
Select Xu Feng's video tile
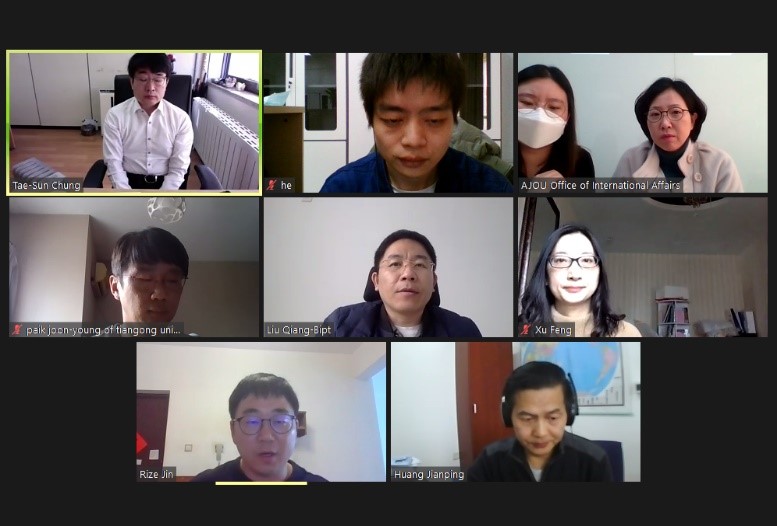pyautogui.click(x=643, y=267)
